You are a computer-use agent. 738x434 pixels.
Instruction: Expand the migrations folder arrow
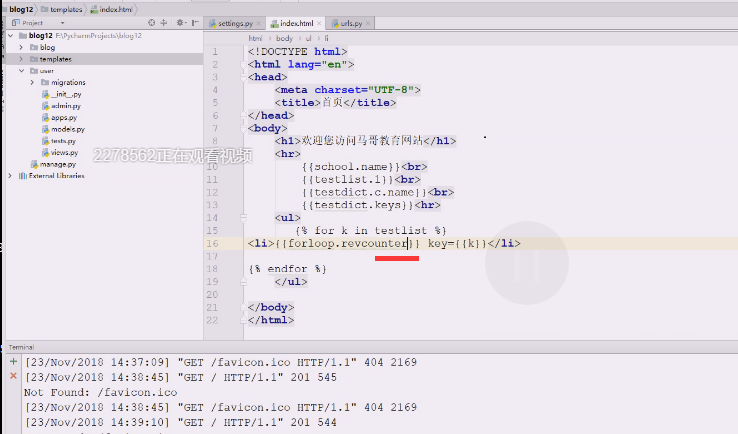tap(32, 82)
